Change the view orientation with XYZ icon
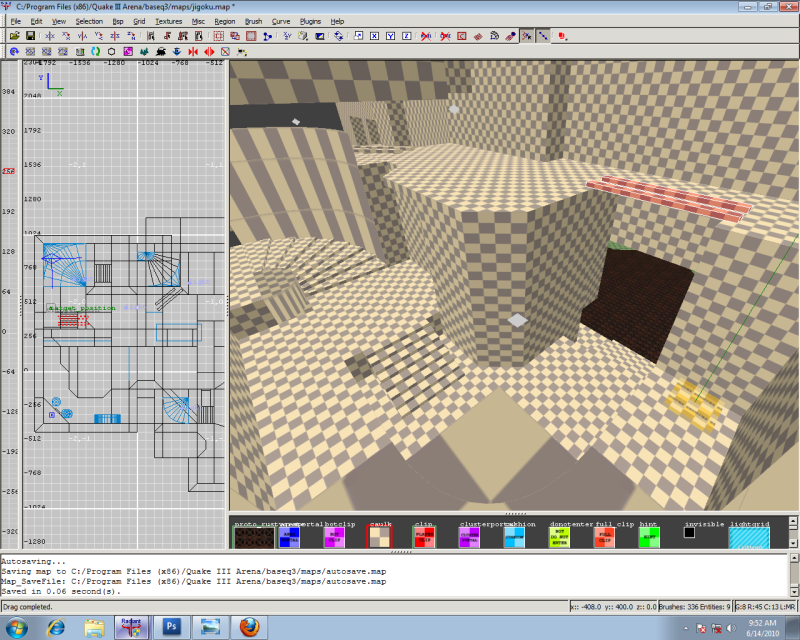This screenshot has width=800, height=640. [287, 36]
